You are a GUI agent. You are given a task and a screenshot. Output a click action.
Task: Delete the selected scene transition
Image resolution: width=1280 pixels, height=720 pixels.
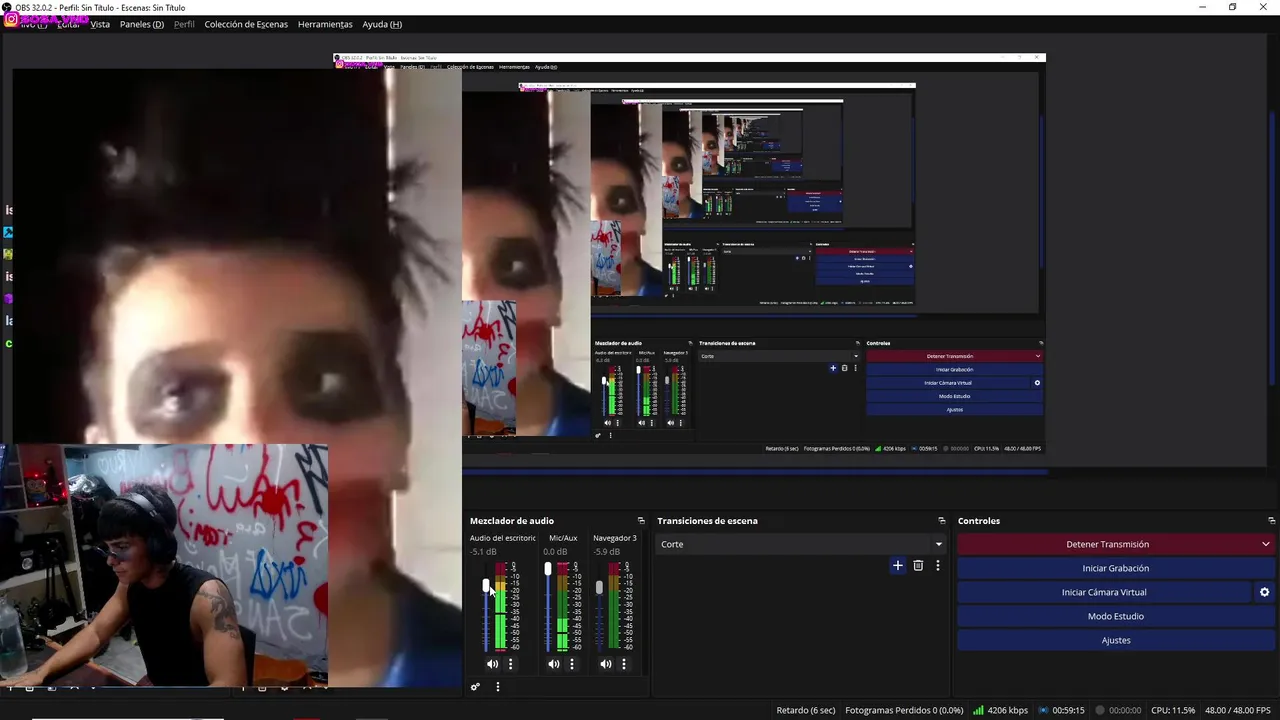(x=918, y=566)
